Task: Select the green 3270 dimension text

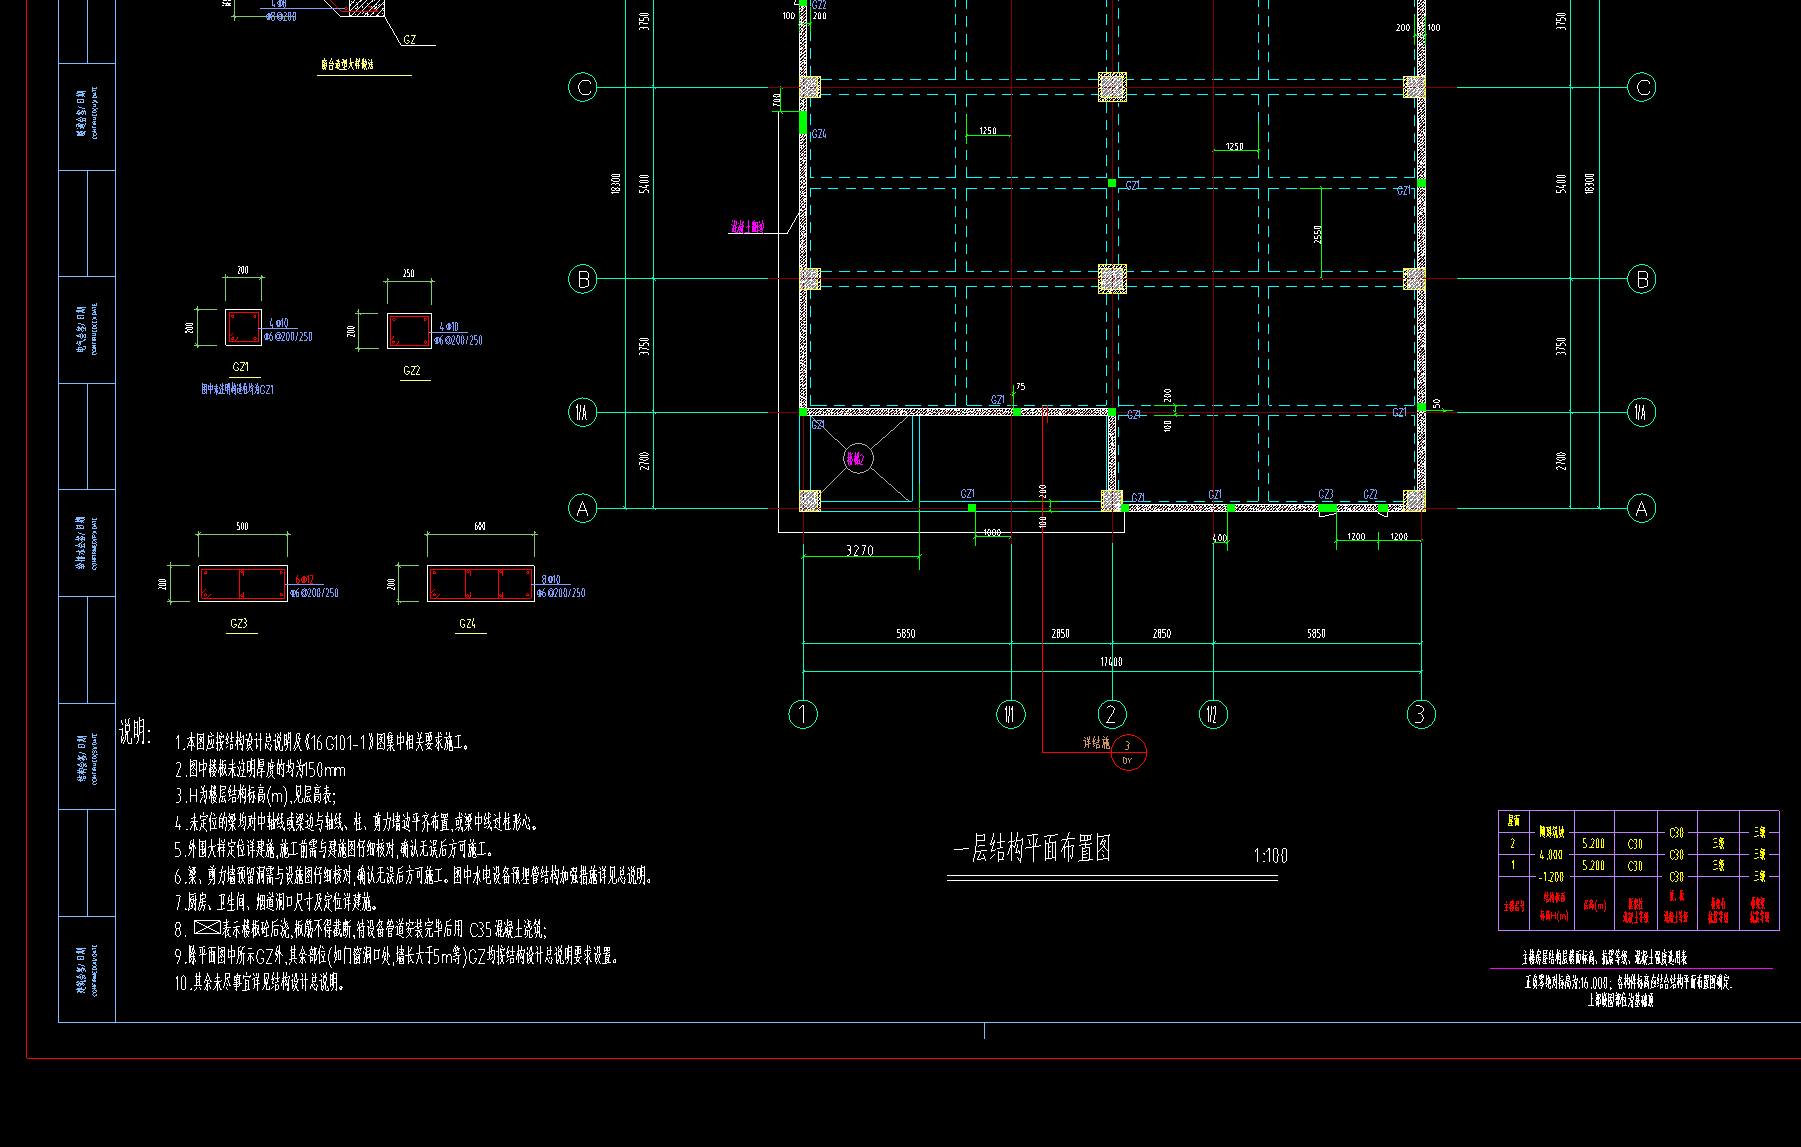Action: tap(860, 550)
